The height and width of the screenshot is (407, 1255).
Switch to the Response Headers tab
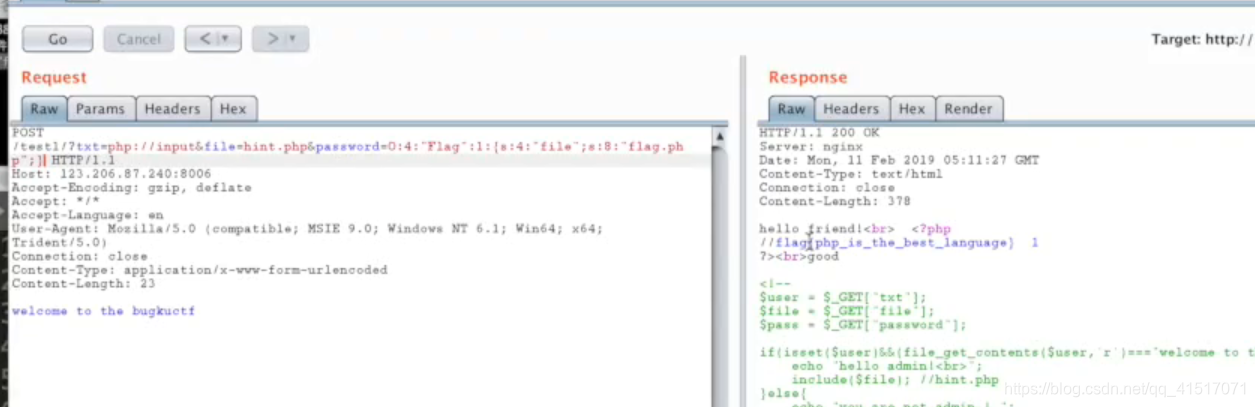[851, 109]
